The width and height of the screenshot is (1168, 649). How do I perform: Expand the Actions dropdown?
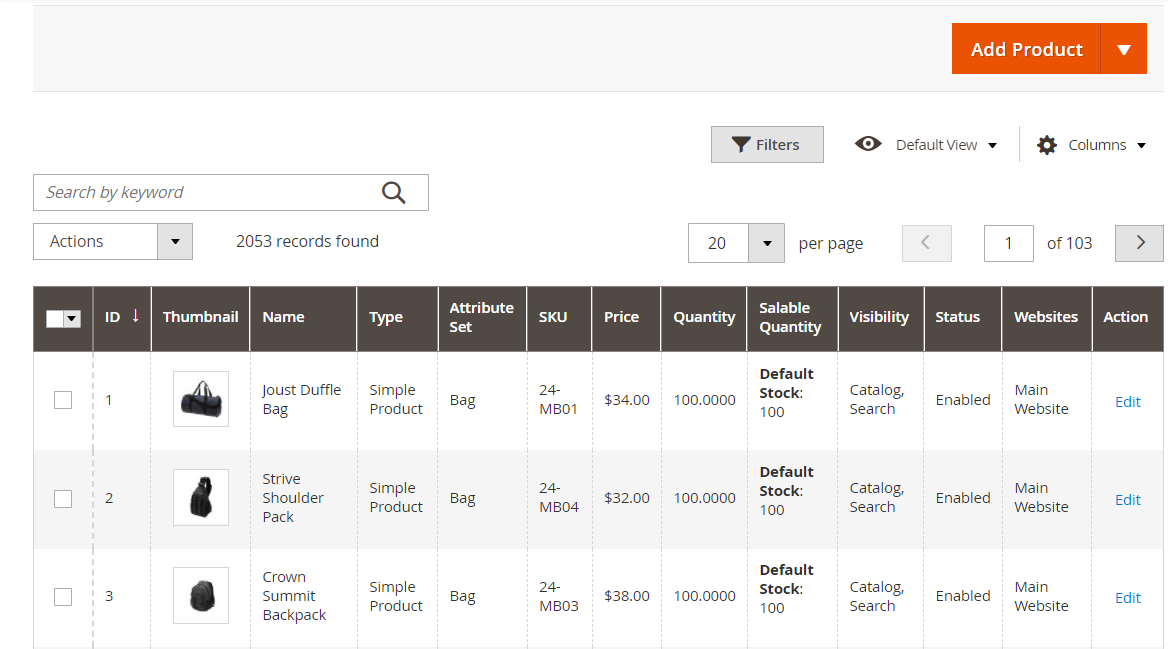click(x=174, y=242)
